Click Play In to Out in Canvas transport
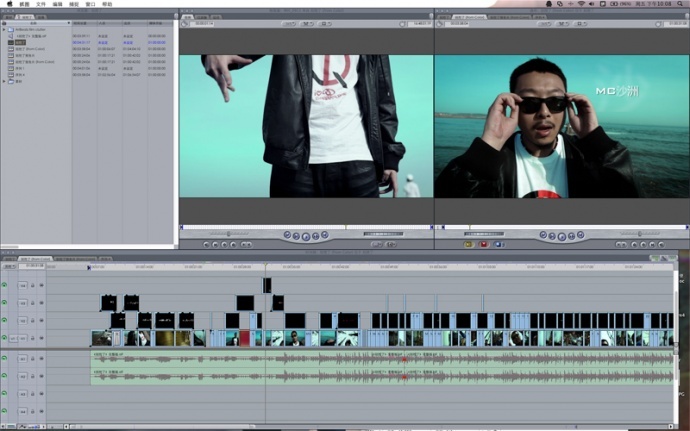This screenshot has height=431, width=690. 552,236
